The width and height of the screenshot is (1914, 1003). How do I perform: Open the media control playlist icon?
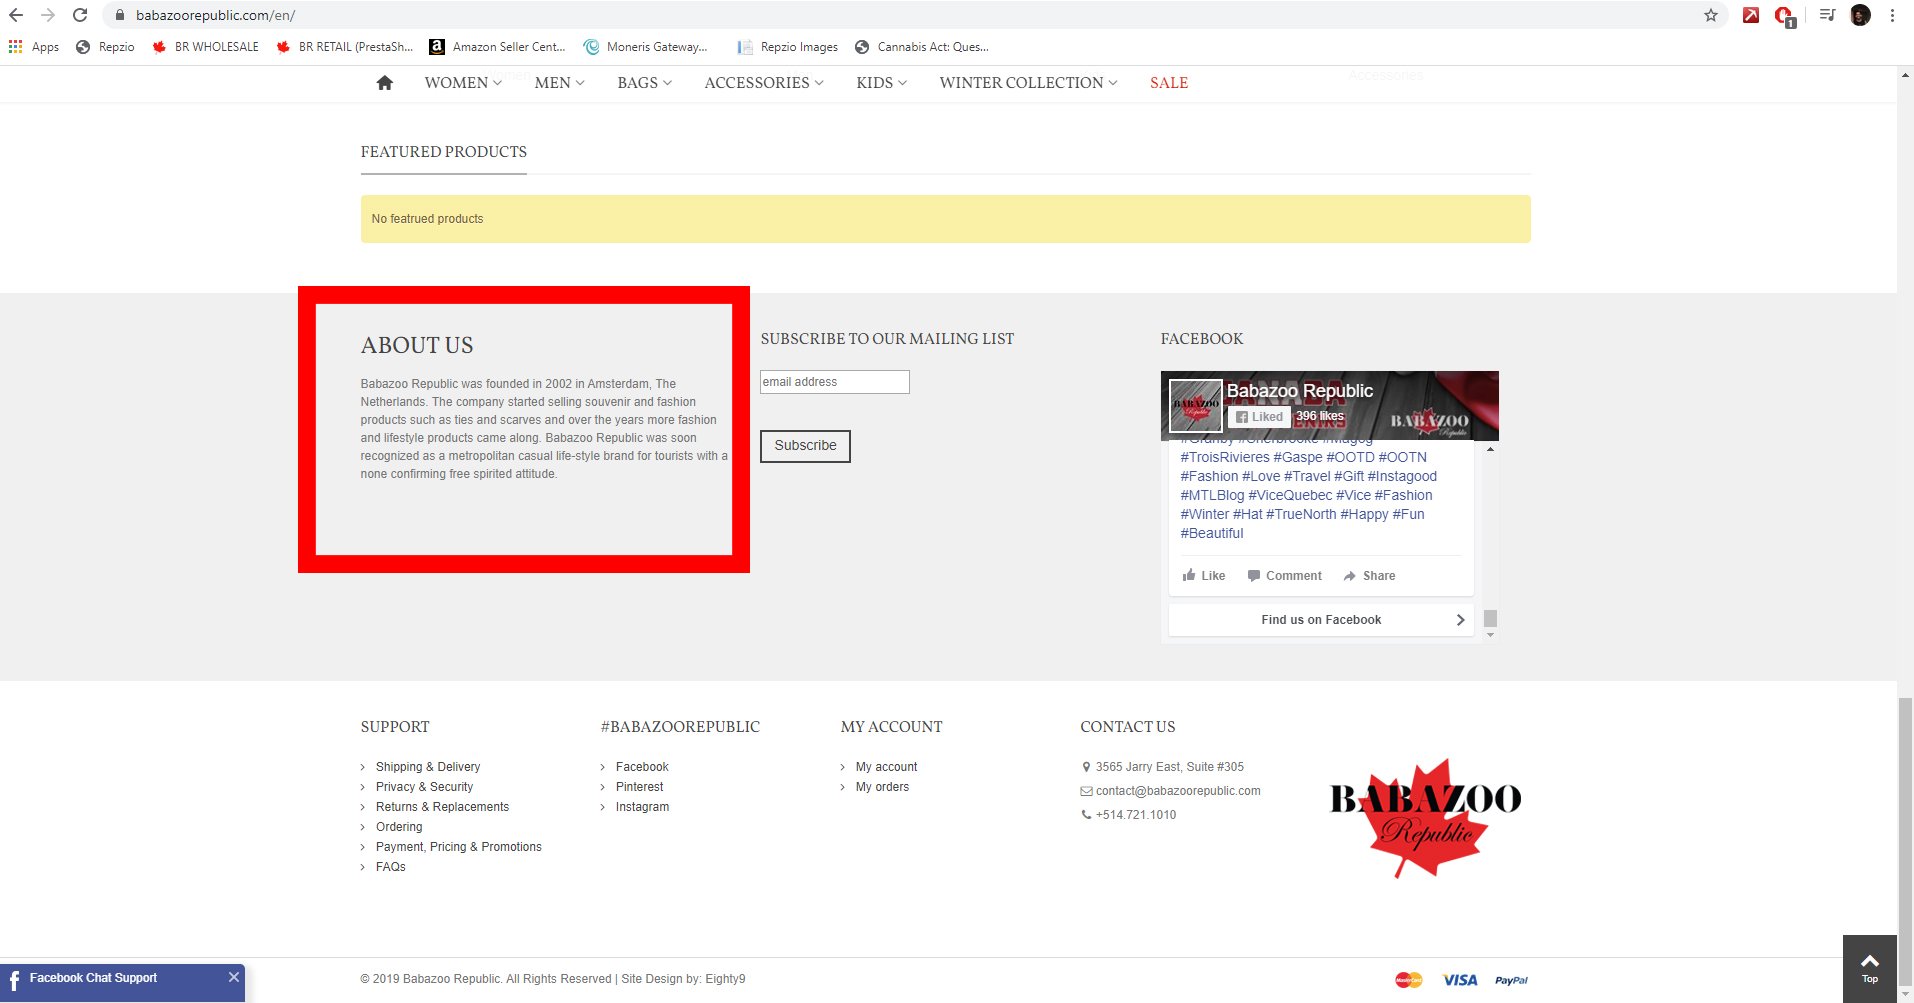point(1827,15)
